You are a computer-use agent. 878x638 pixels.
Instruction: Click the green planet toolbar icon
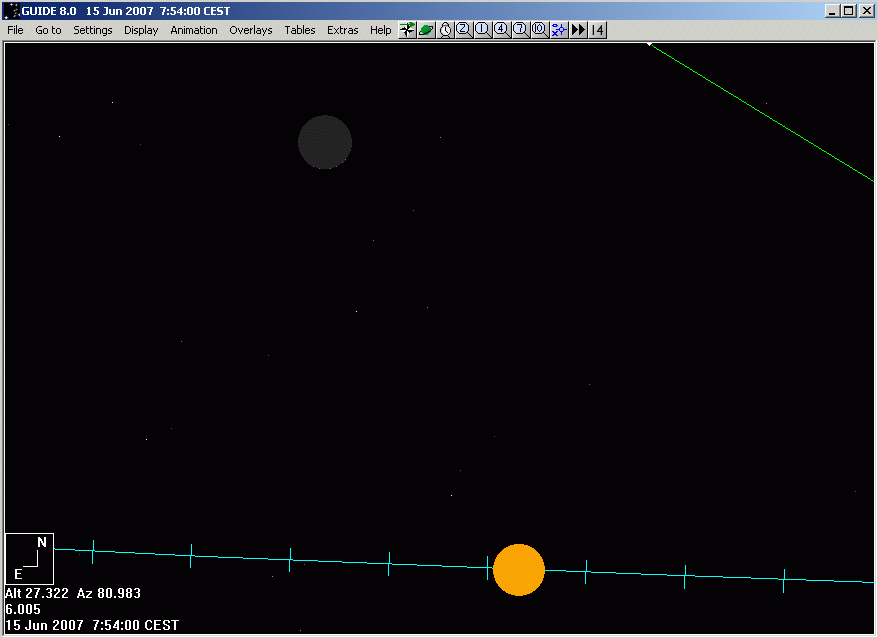pos(426,30)
